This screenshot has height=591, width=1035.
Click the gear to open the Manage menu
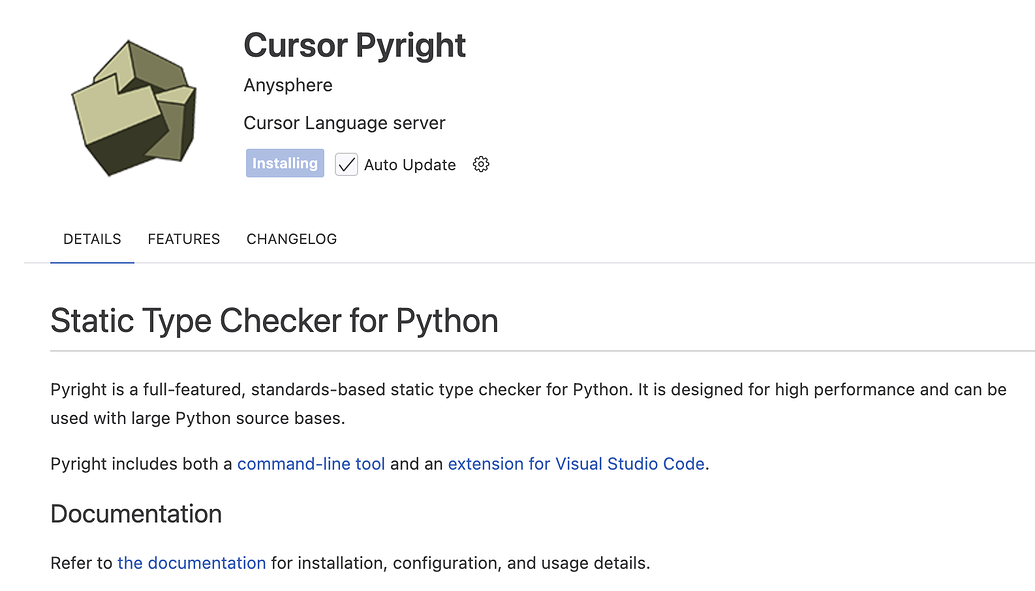pos(480,163)
